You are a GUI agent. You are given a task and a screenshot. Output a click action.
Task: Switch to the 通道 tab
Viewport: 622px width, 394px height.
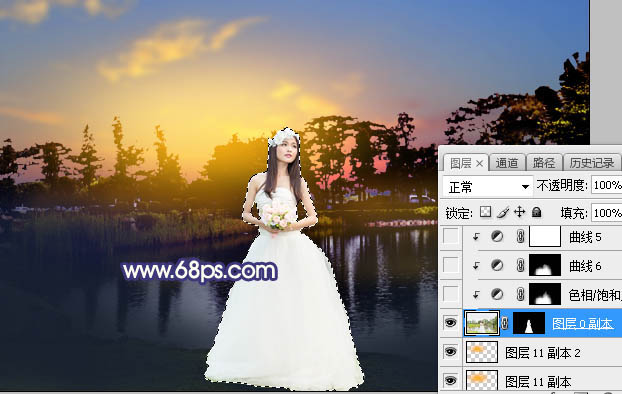tap(507, 163)
